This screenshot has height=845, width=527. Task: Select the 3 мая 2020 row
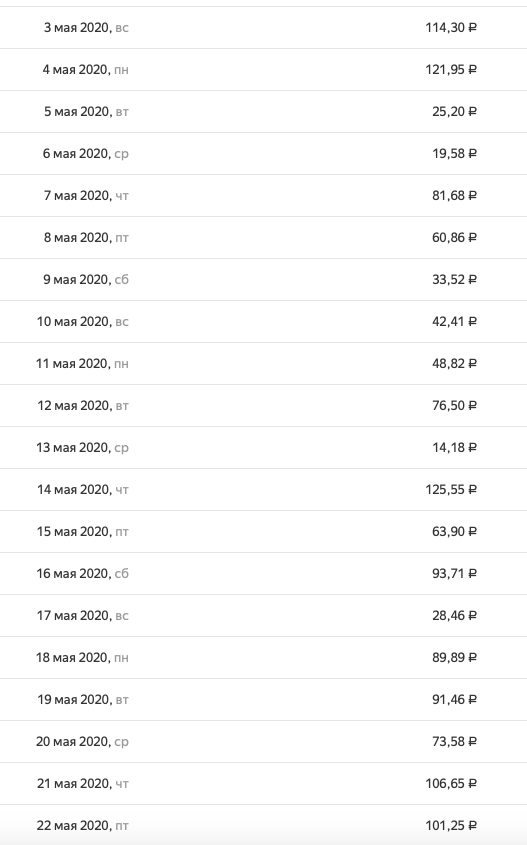point(264,27)
